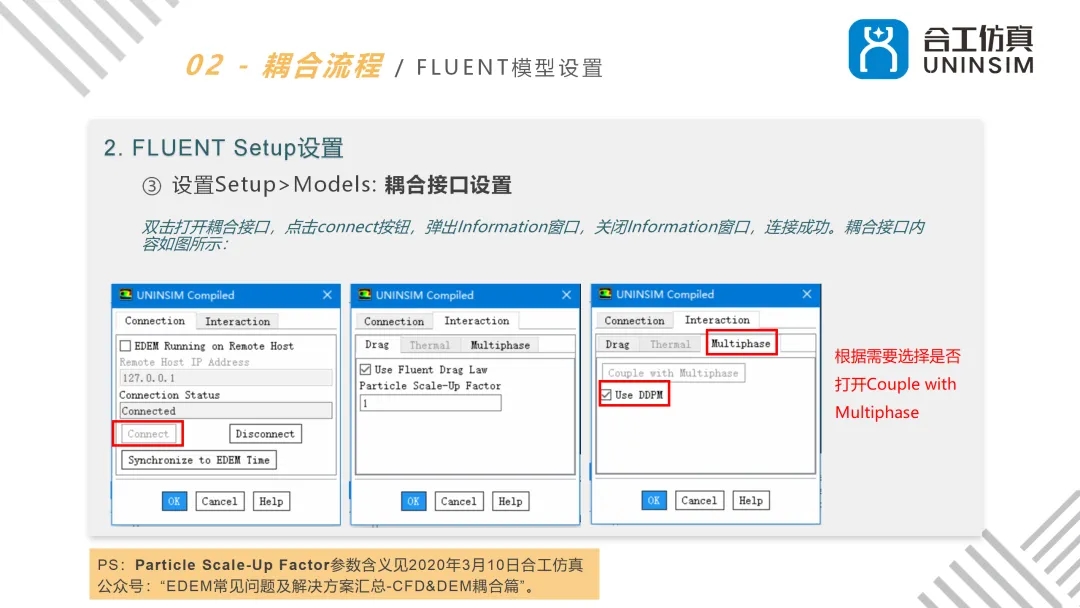Click the green program icon on second dialog
This screenshot has height=608, width=1080.
(364, 295)
